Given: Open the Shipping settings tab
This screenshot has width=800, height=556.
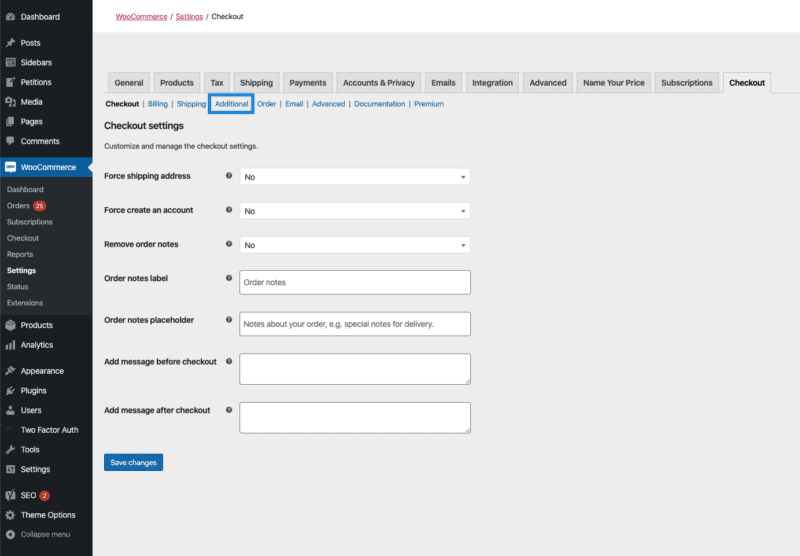Looking at the screenshot, I should pos(256,83).
